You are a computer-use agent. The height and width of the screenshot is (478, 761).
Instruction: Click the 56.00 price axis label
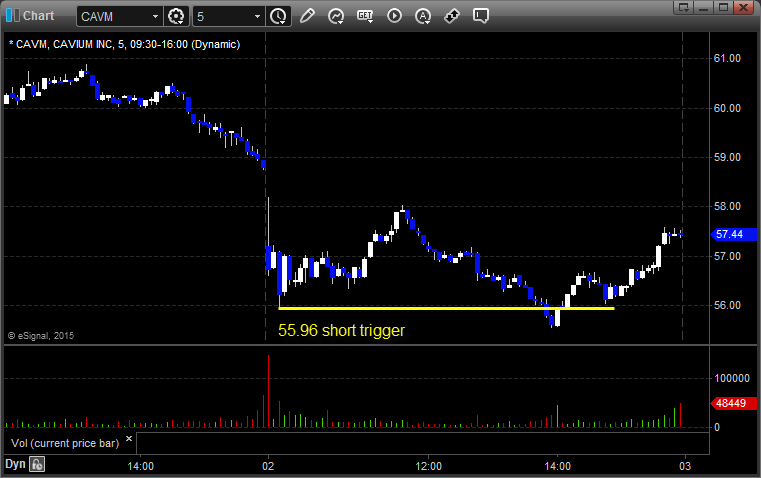(727, 305)
